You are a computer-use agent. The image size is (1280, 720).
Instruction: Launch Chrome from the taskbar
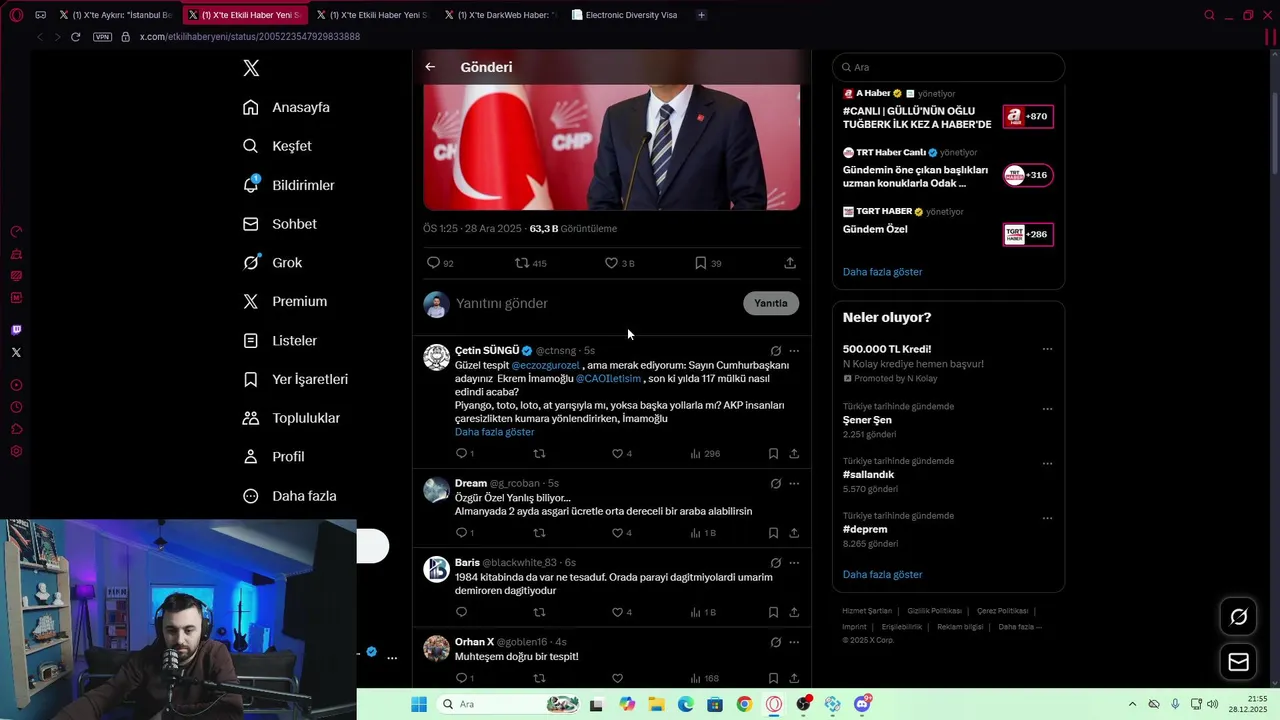coord(744,704)
